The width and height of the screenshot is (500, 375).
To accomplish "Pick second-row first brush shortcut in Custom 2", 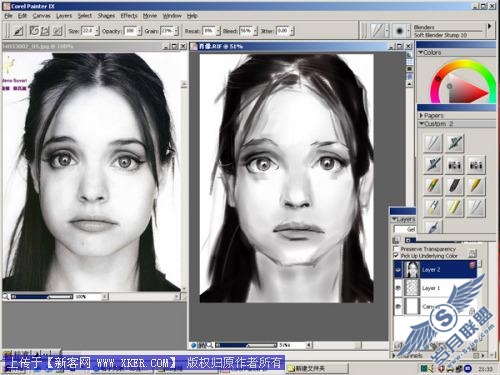I will (x=433, y=164).
